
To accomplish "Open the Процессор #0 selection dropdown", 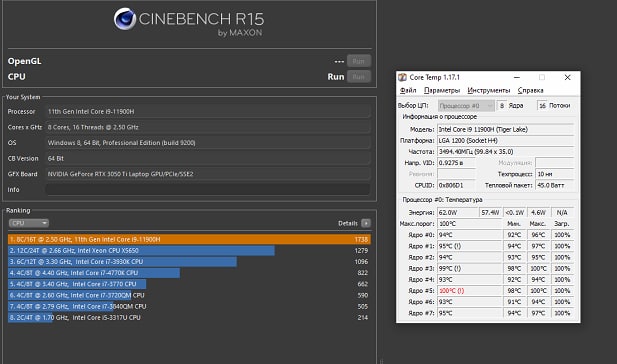I will tap(466, 105).
